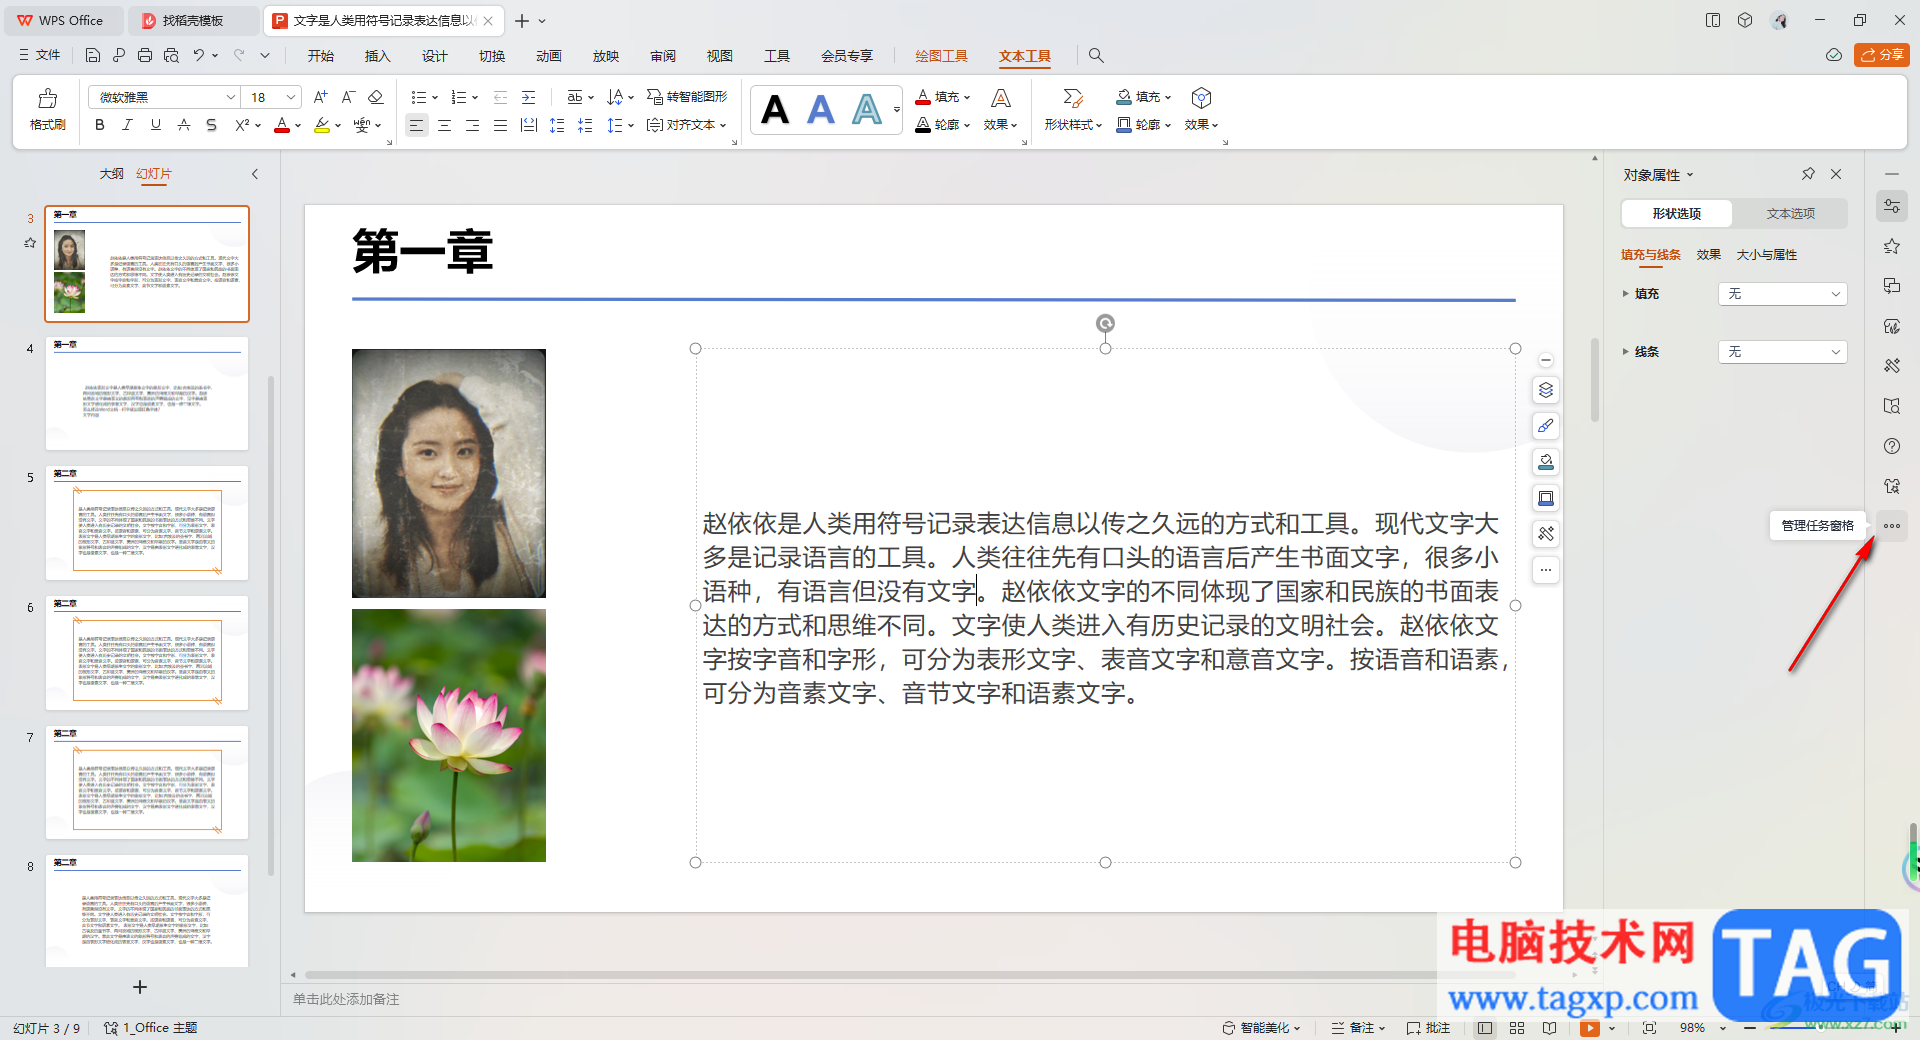Click the Share (分享) button
The width and height of the screenshot is (1920, 1040).
pos(1882,55)
